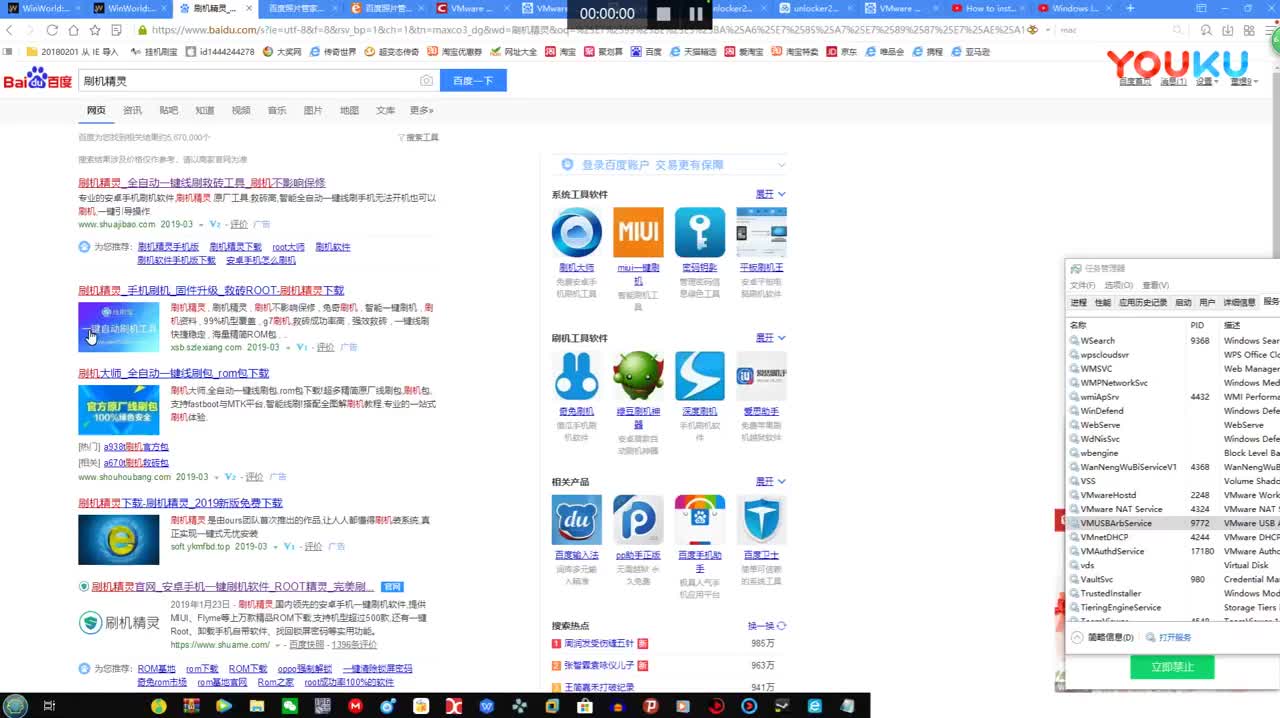Click the browser back arrow

tap(9, 30)
